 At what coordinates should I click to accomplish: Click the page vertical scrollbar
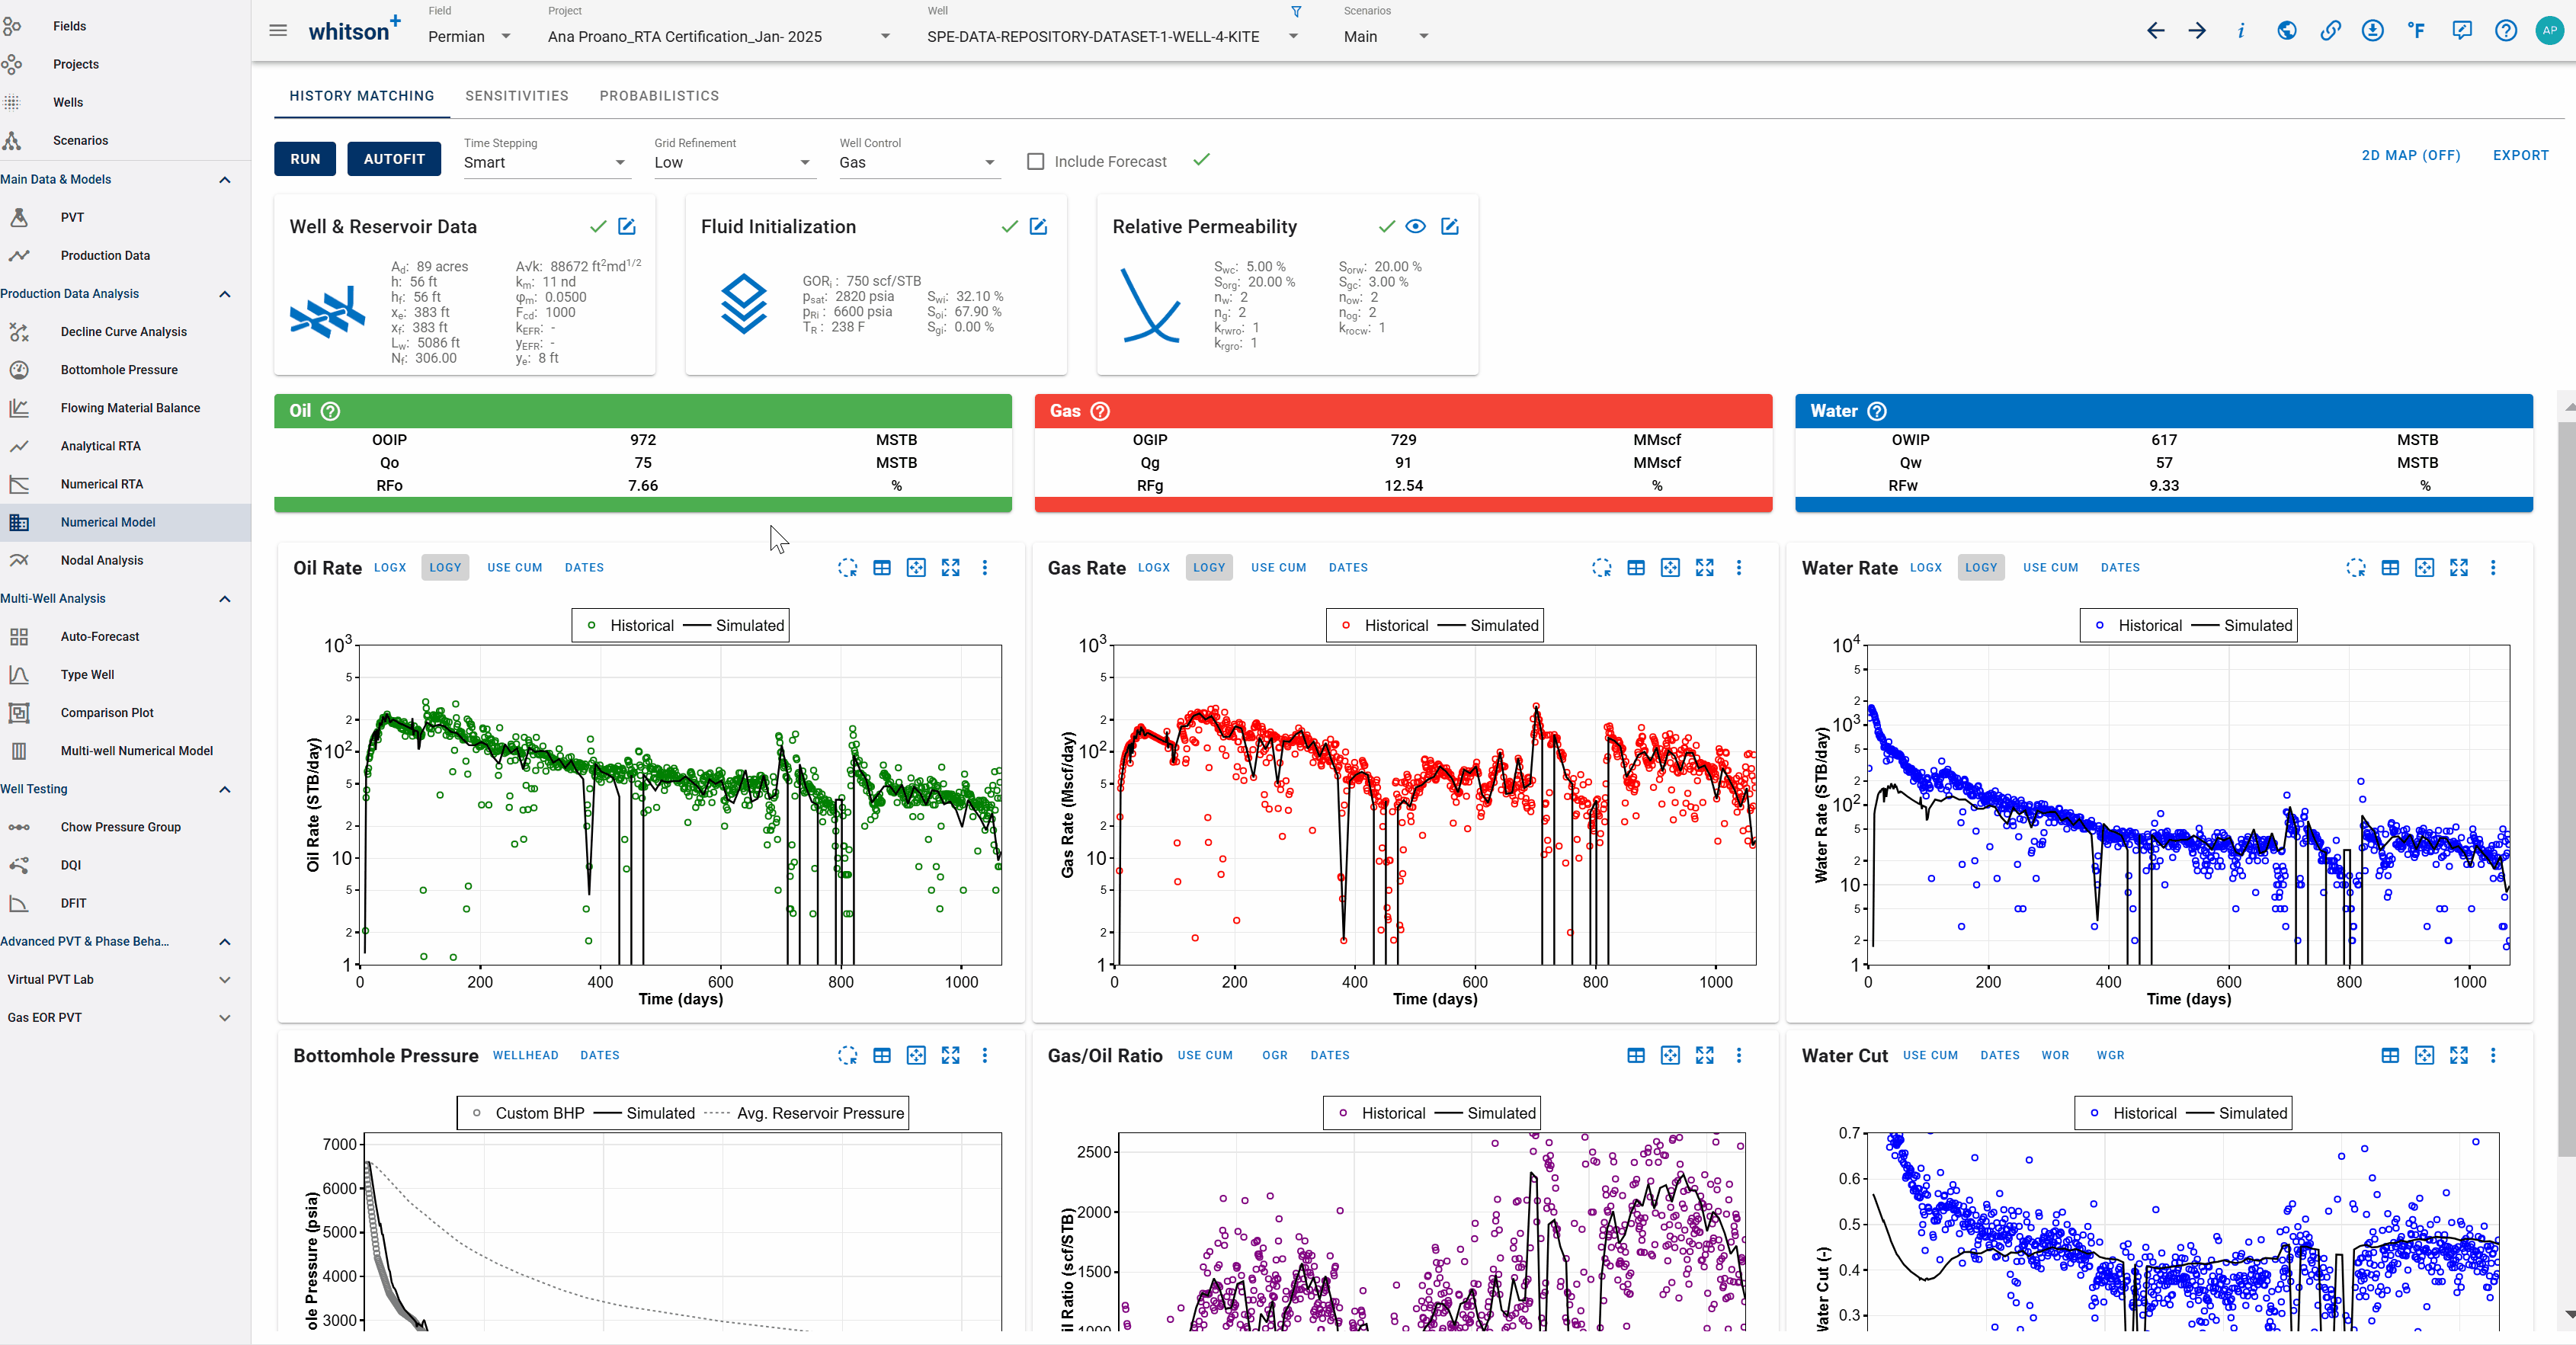(2566, 790)
